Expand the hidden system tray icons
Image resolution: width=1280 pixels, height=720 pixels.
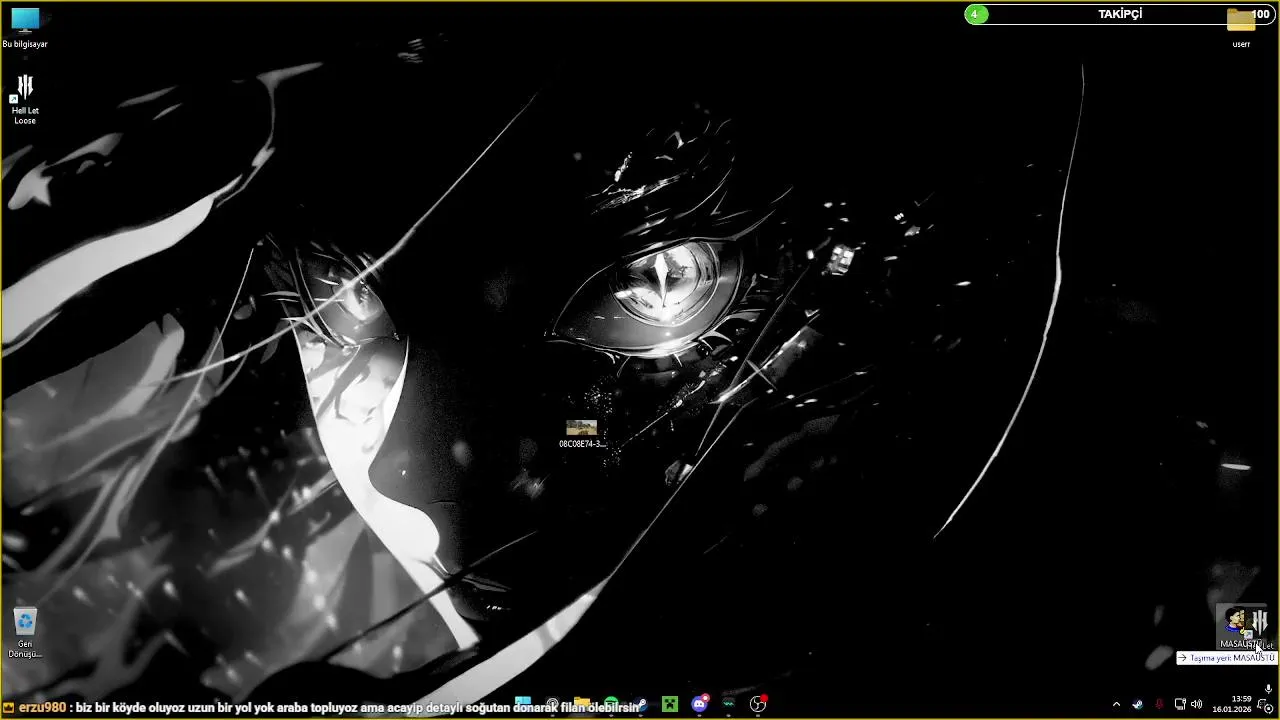(x=1116, y=704)
